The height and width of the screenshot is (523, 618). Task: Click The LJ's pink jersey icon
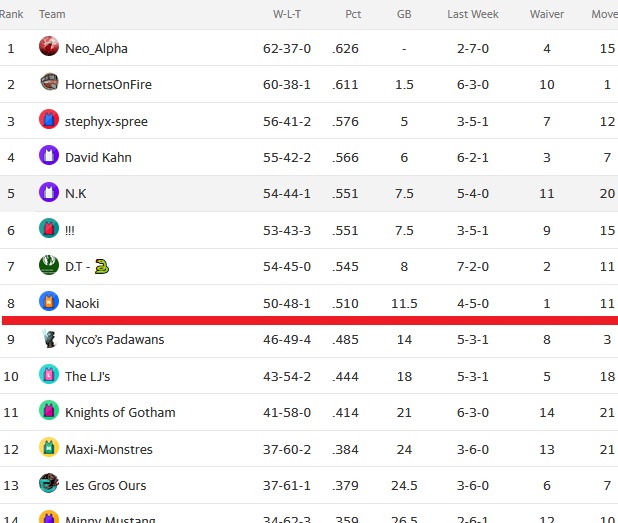(x=49, y=374)
